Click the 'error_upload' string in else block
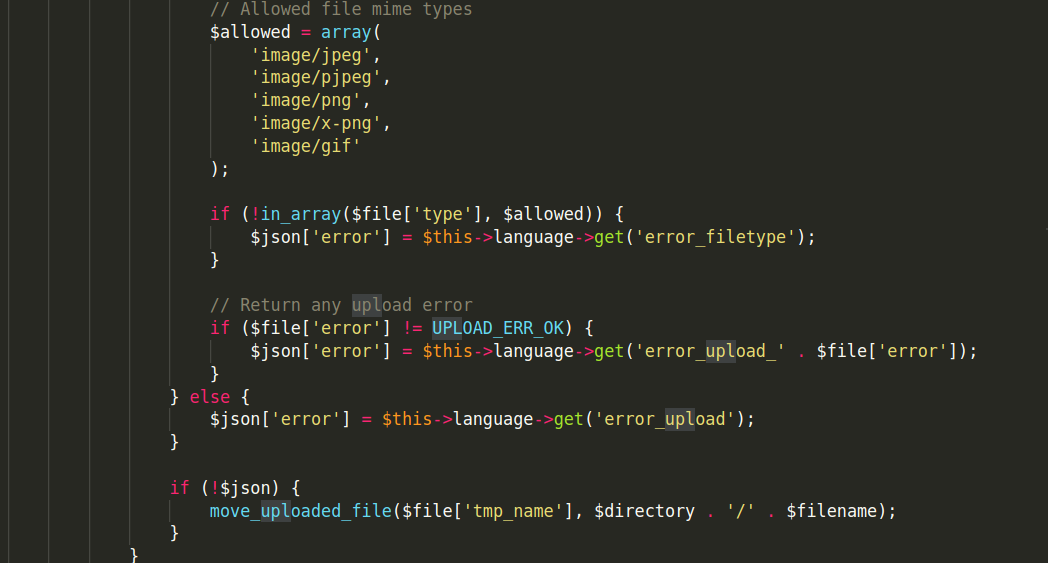Screen dimensions: 1048x563 tap(664, 419)
